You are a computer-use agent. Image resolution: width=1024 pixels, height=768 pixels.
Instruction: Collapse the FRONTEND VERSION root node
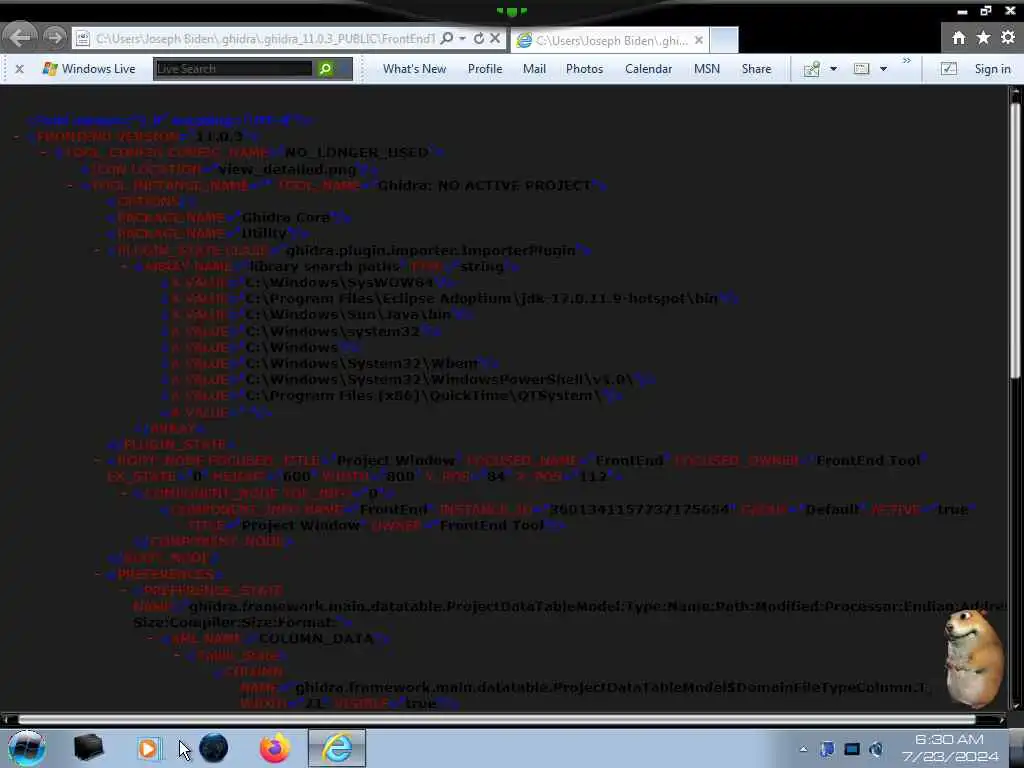pyautogui.click(x=16, y=136)
